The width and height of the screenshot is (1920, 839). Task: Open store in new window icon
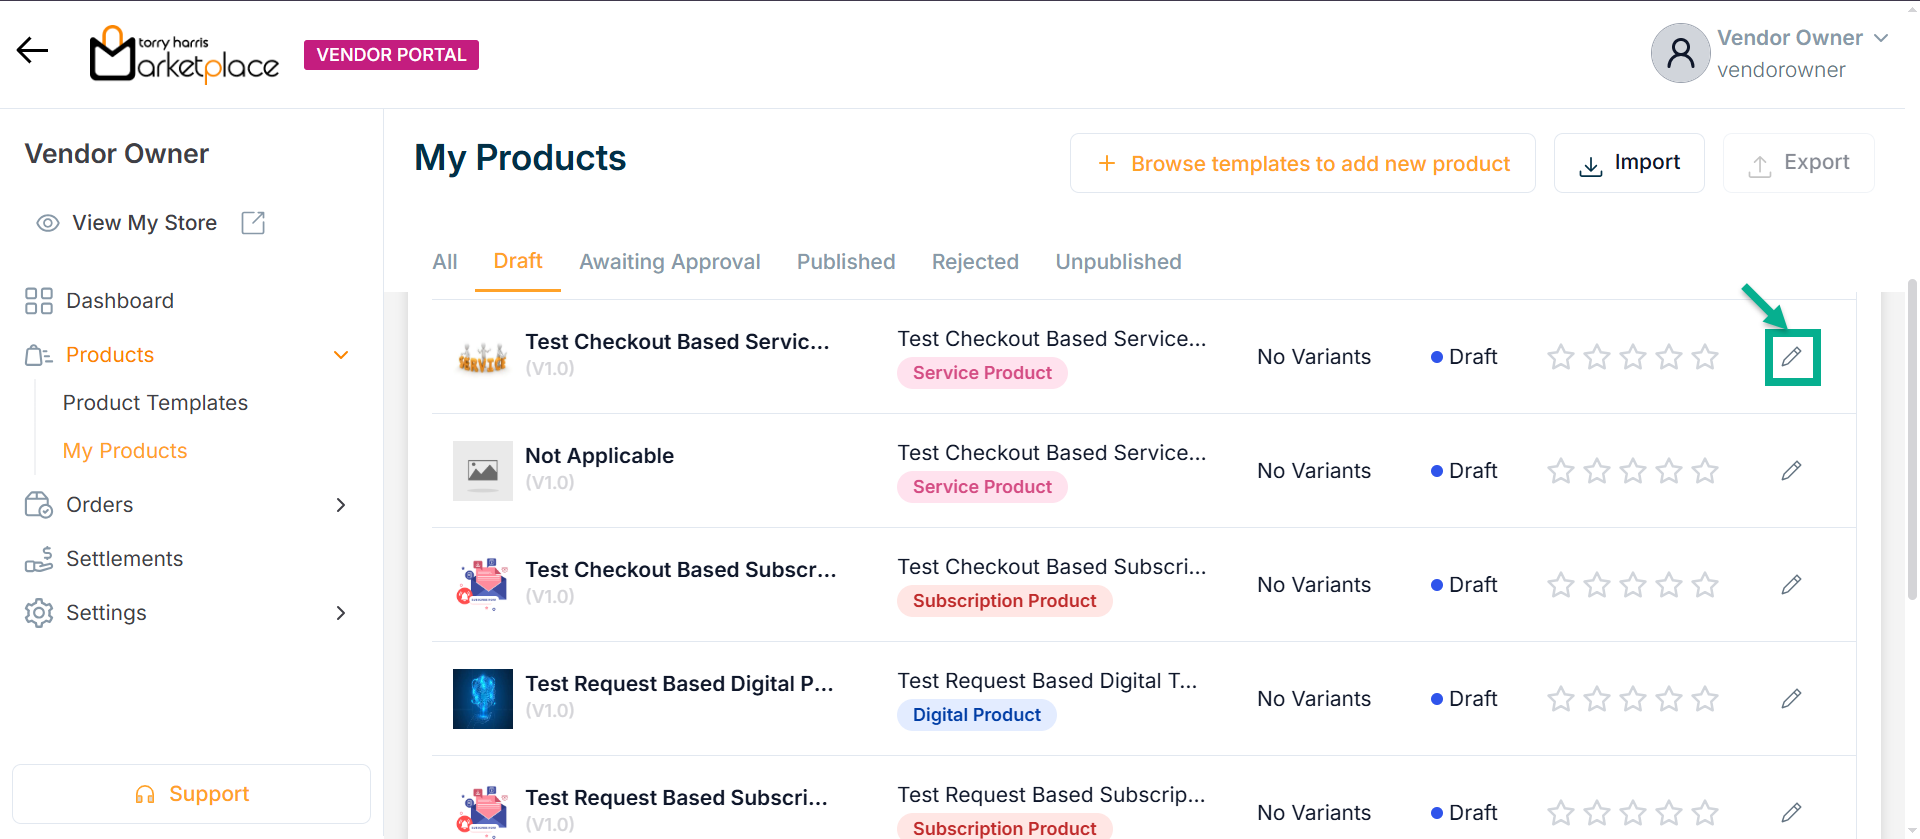coord(253,223)
